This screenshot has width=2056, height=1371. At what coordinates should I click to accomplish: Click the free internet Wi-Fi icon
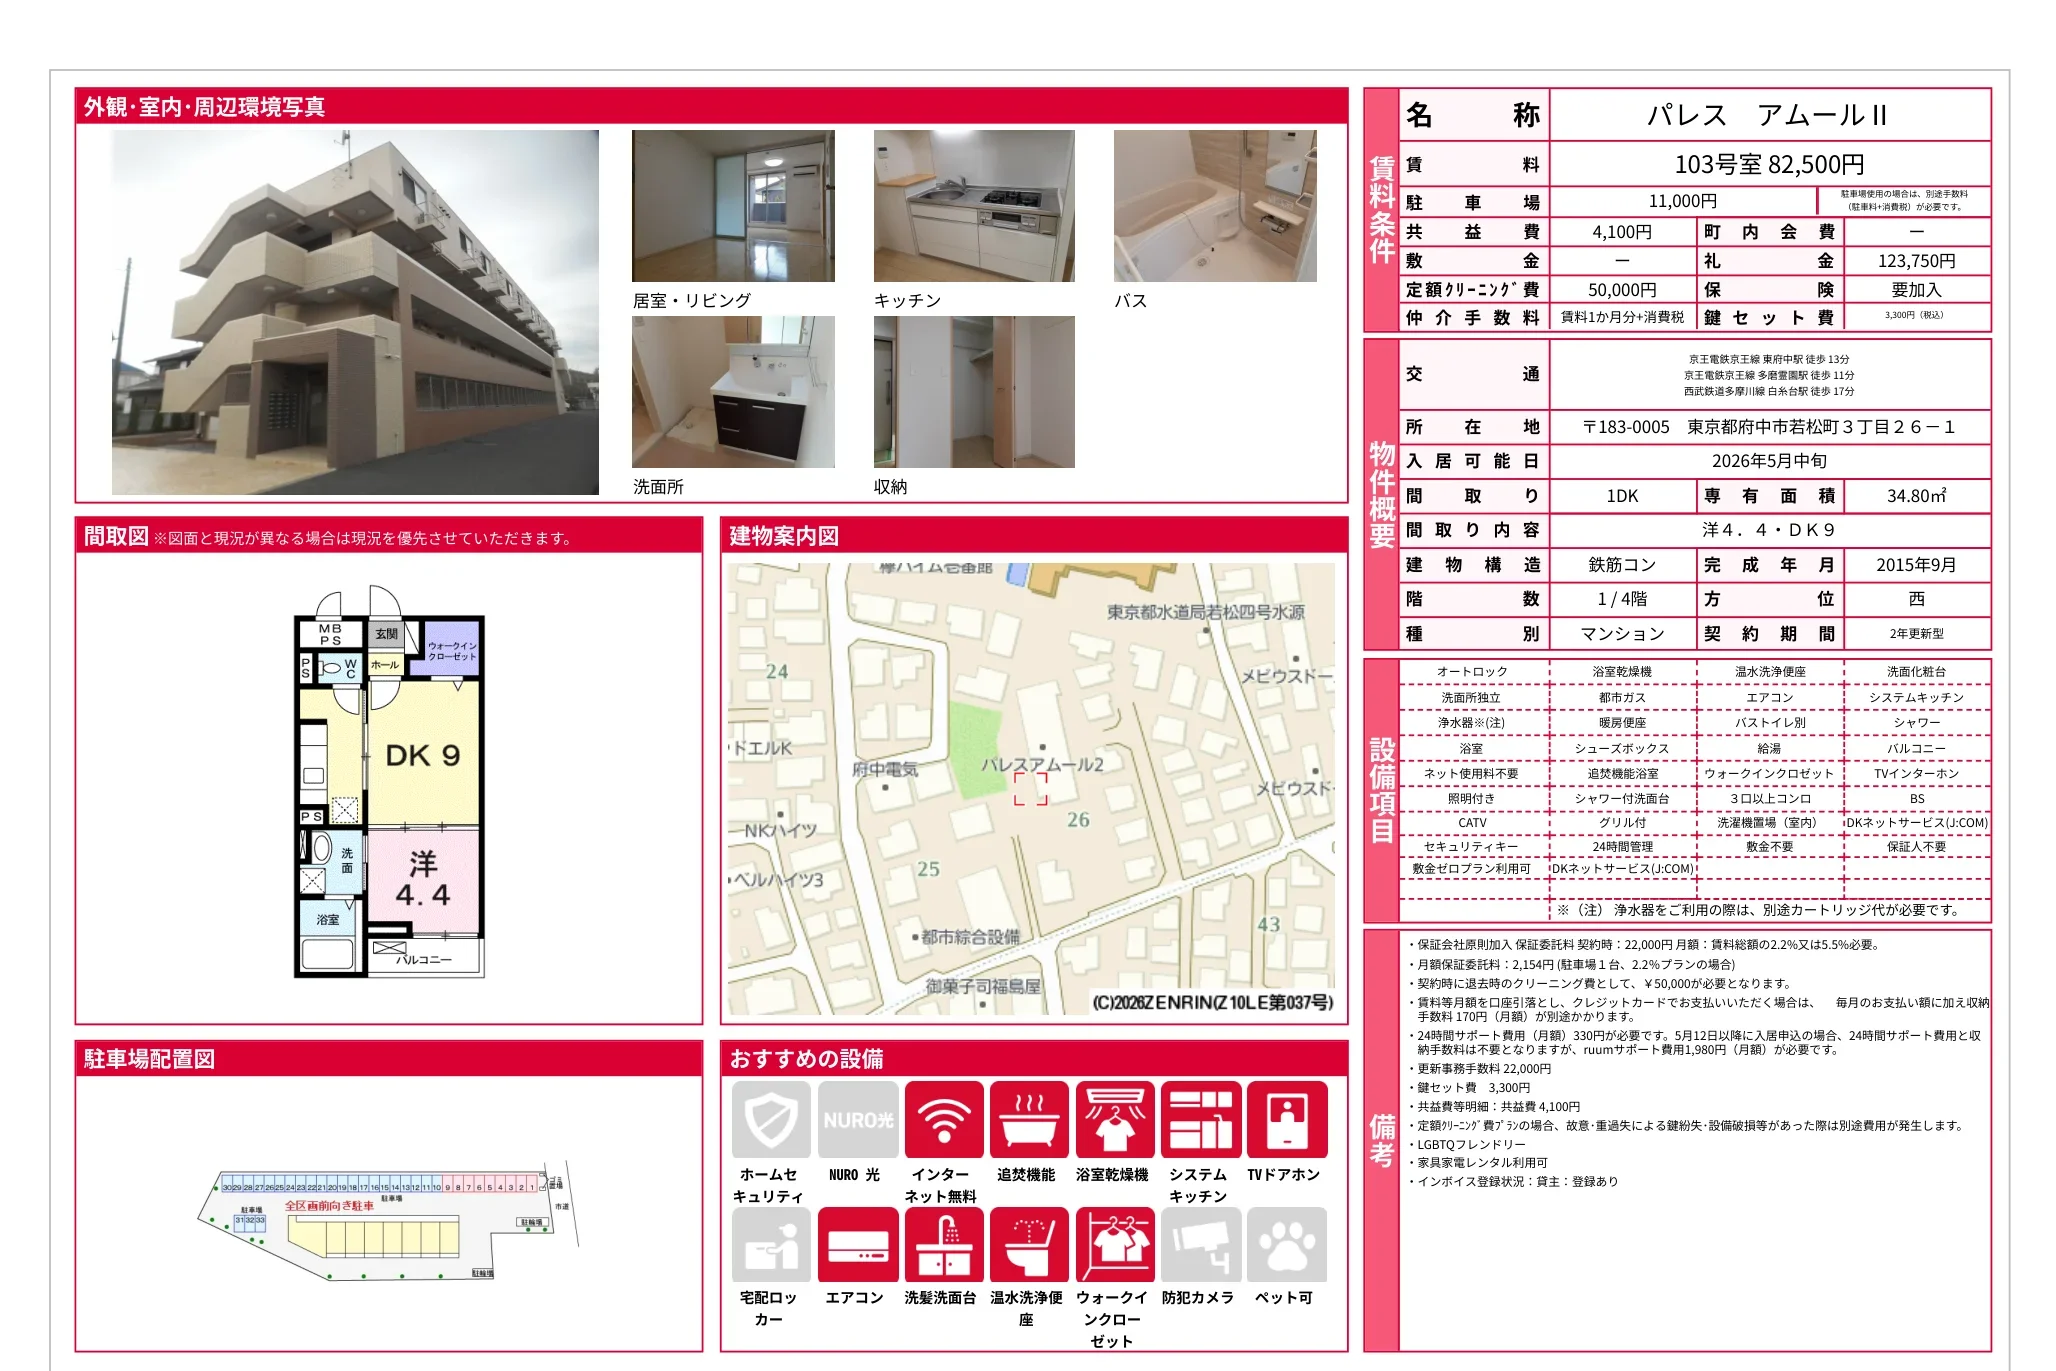943,1120
